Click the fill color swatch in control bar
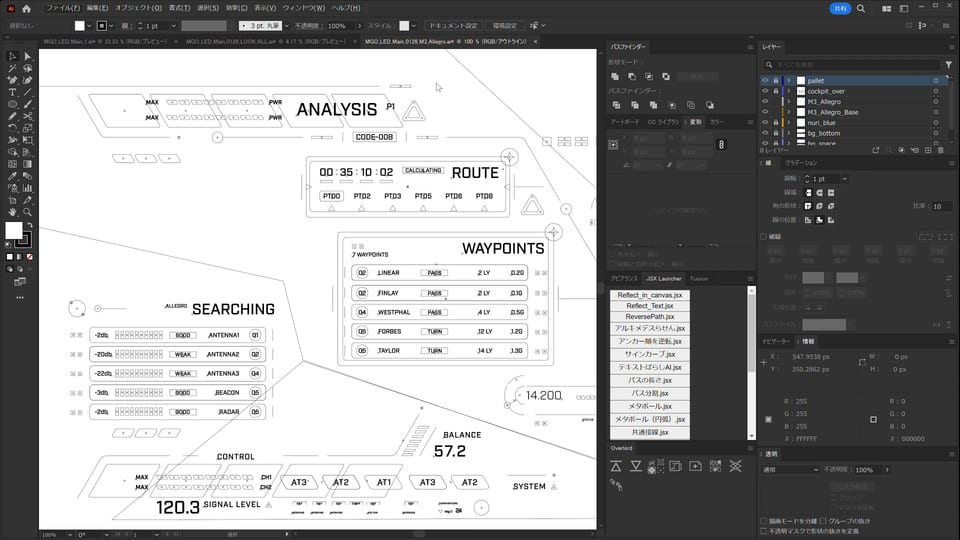 (x=79, y=25)
